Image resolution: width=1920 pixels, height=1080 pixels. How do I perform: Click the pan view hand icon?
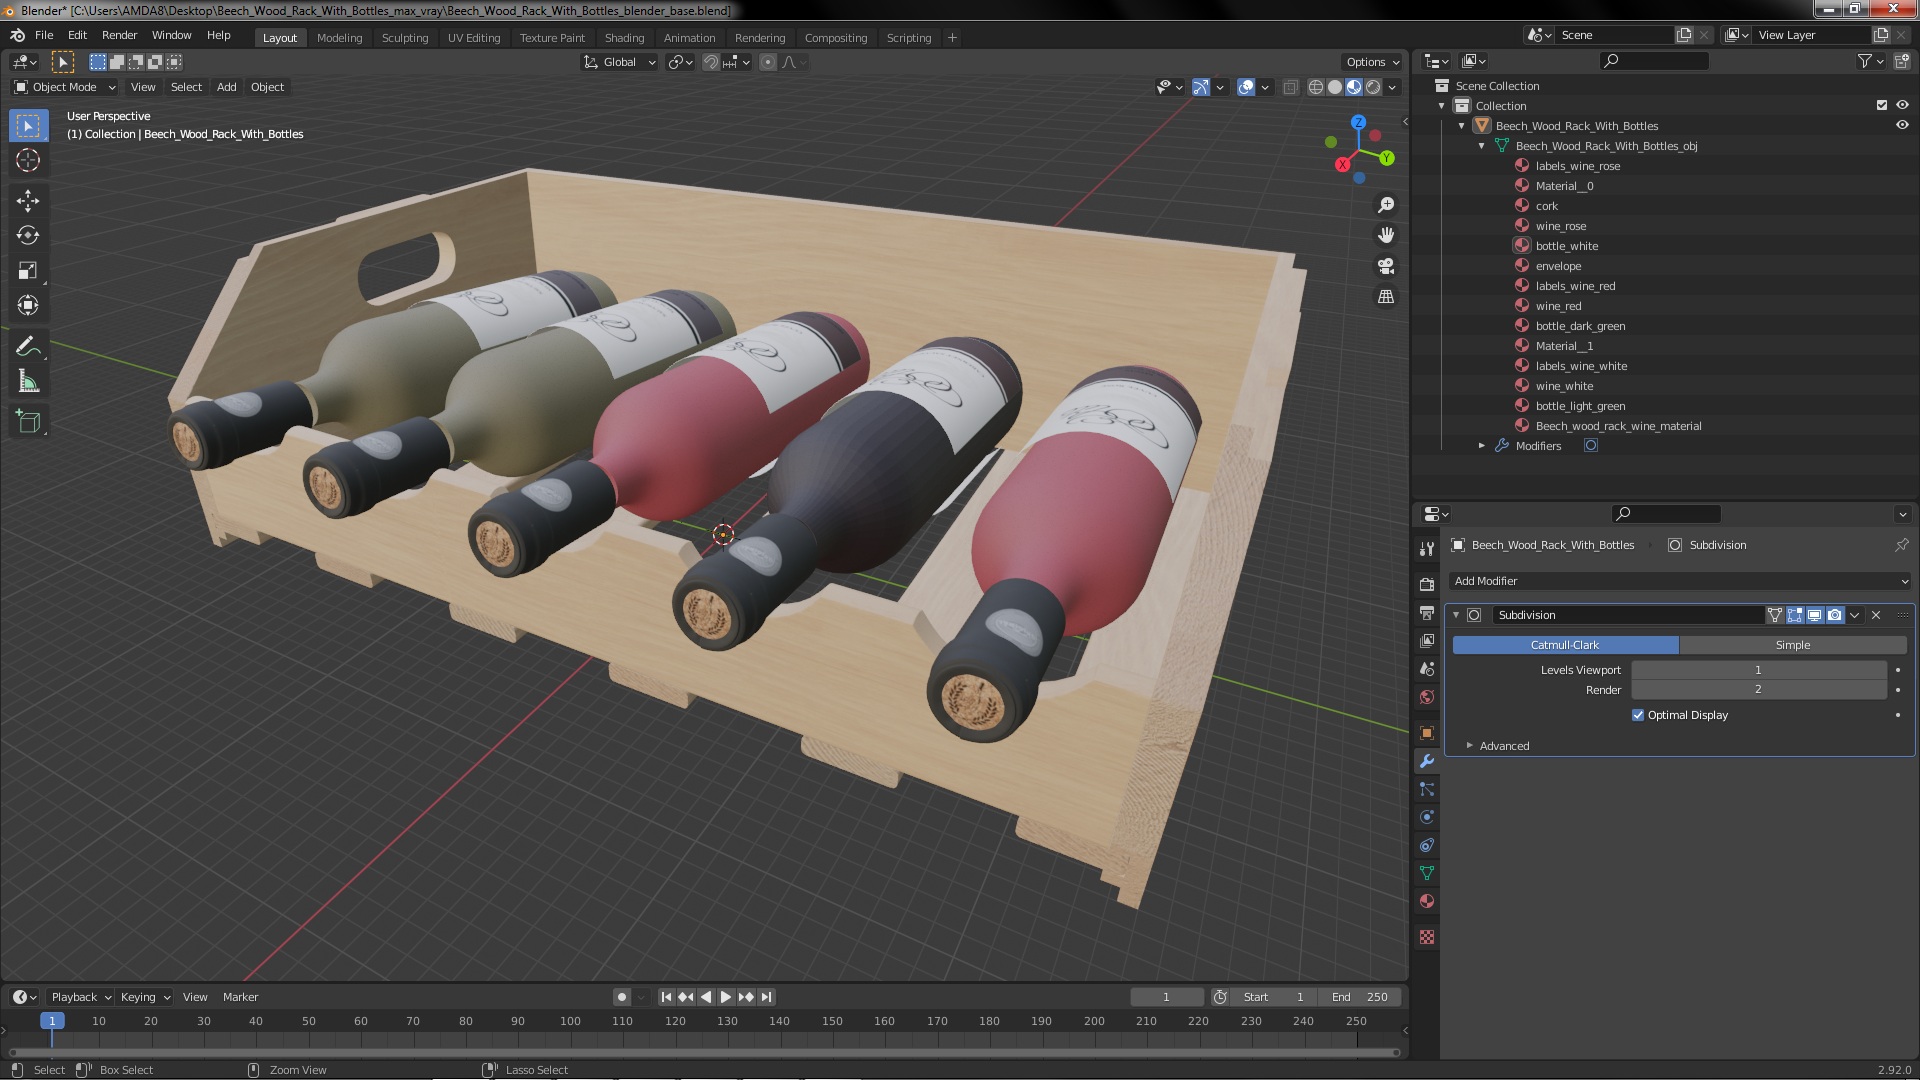point(1386,235)
